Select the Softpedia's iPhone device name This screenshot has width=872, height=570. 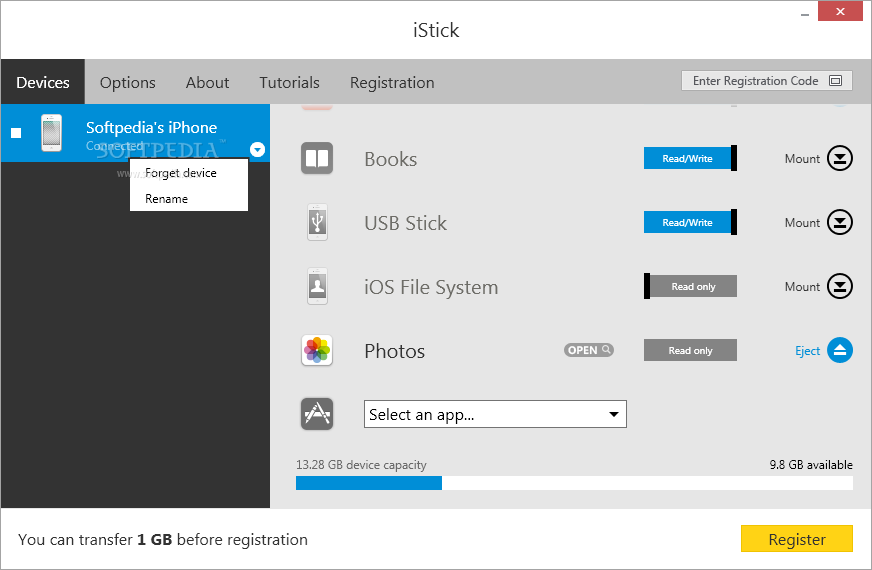[x=151, y=127]
